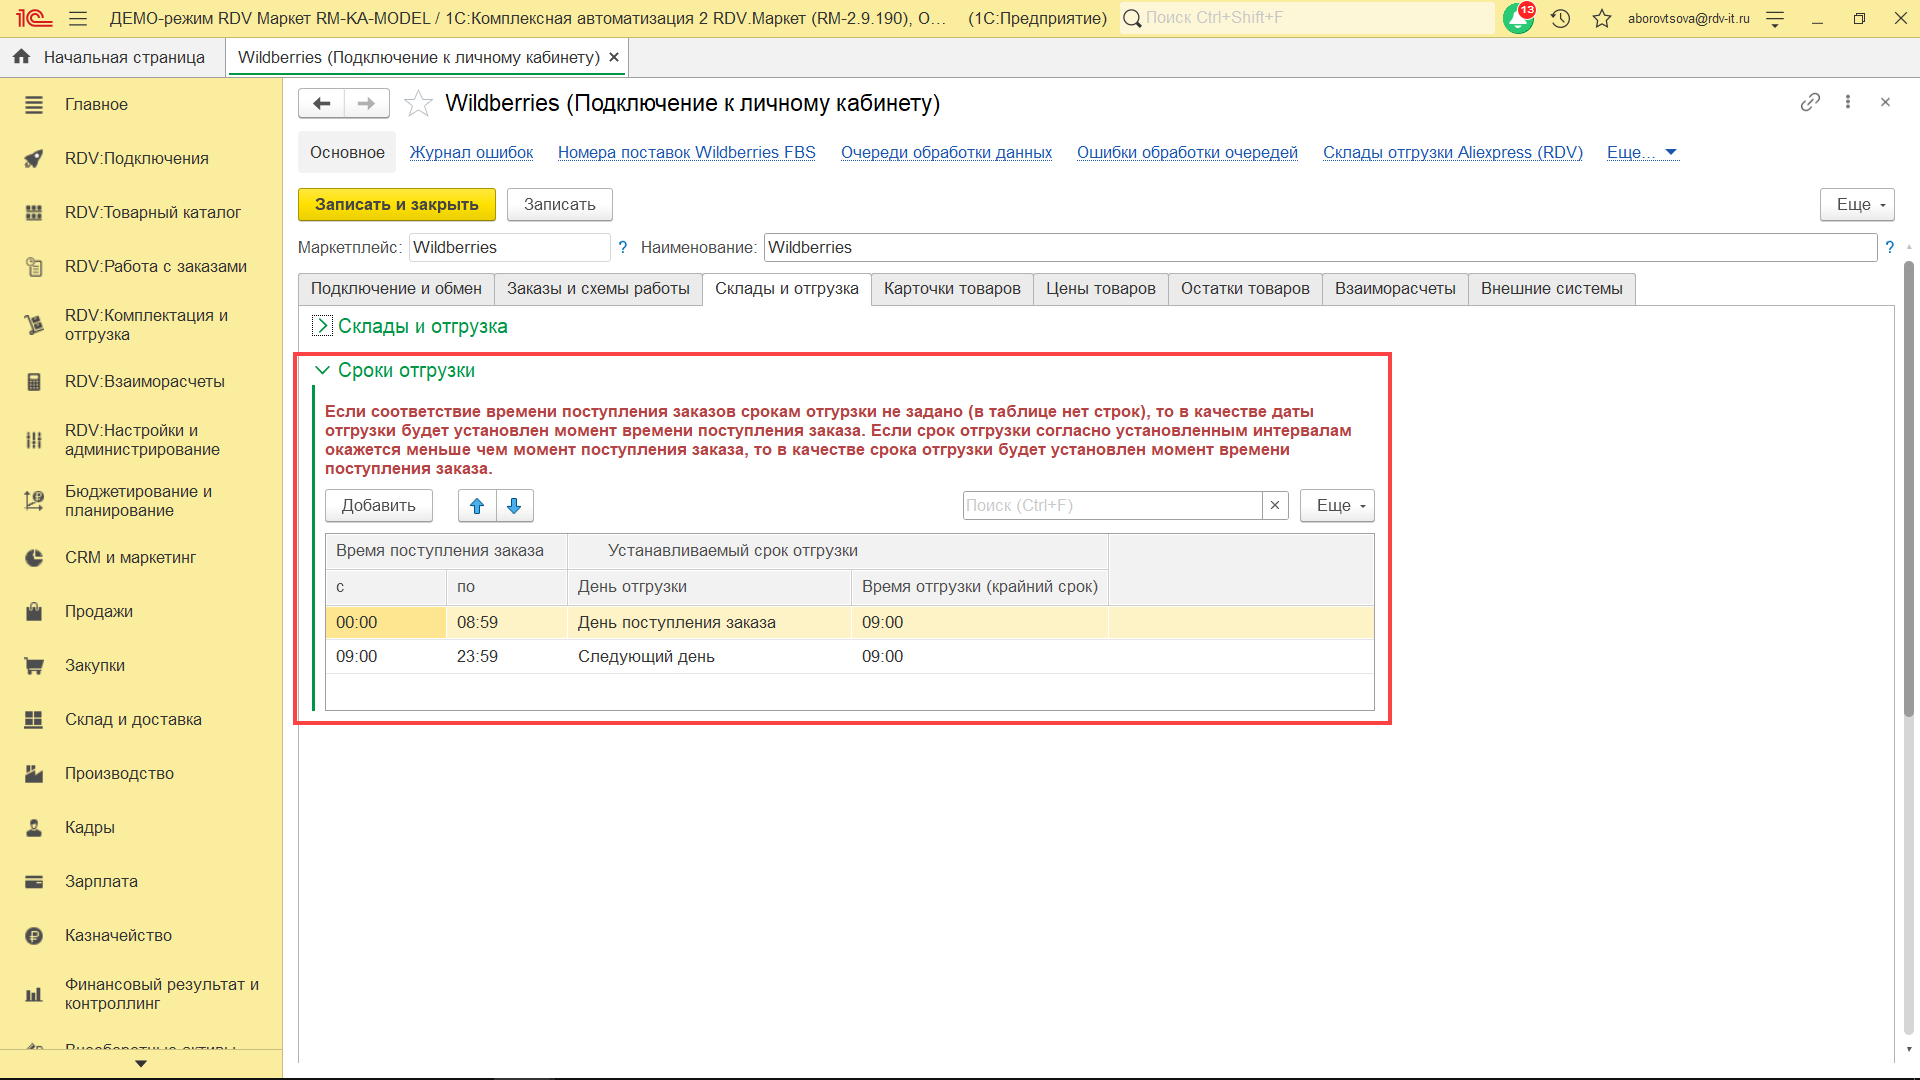Click the favorites star in title bar
Screen dimensions: 1920x1080
coord(1602,18)
